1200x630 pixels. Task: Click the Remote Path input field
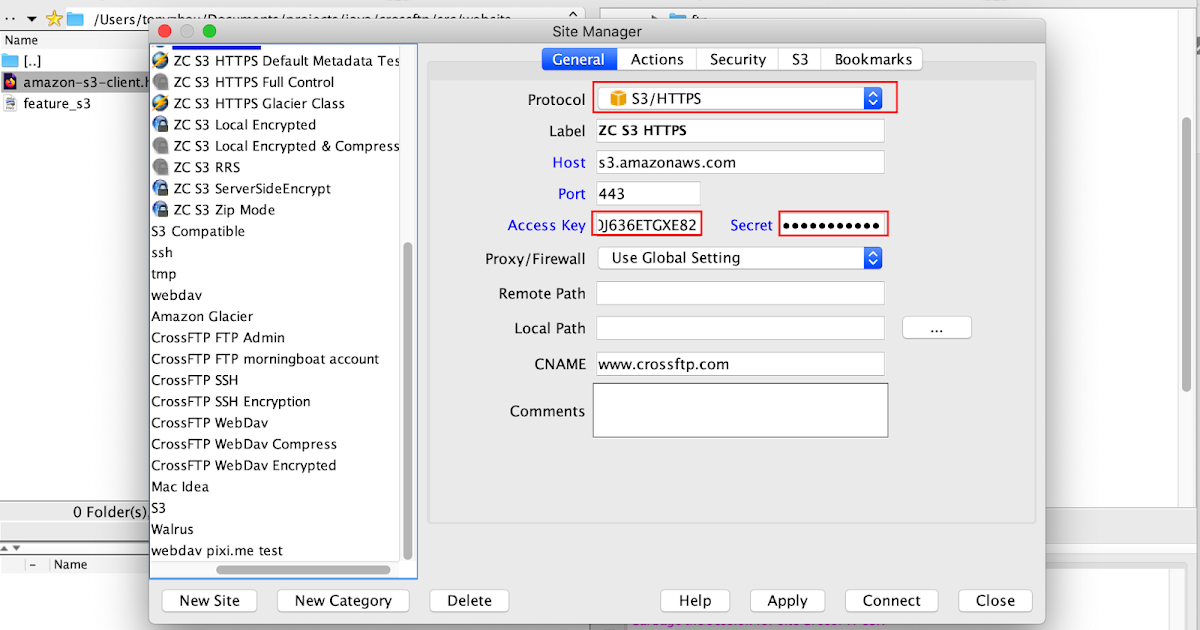[740, 294]
